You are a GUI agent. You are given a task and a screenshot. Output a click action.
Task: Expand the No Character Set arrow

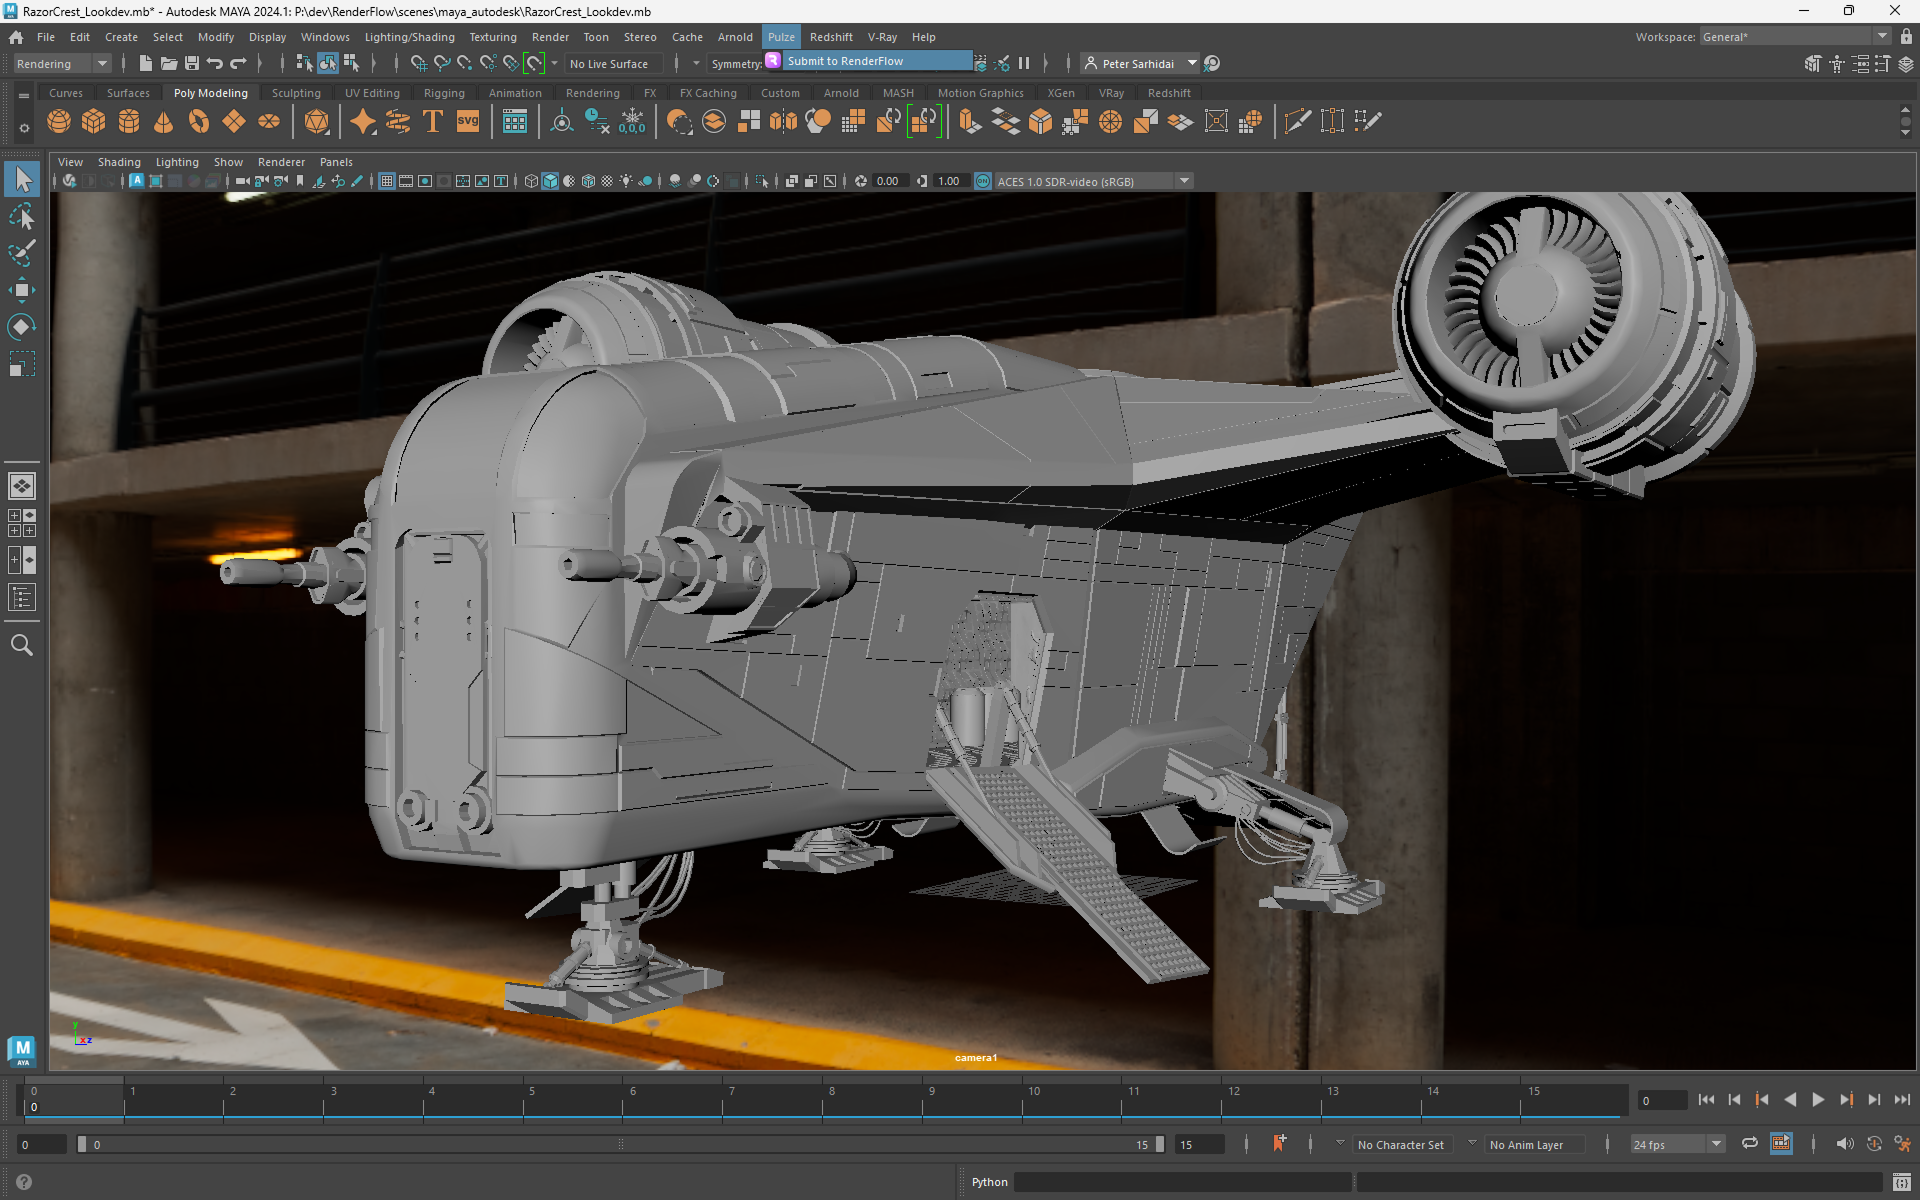coord(1340,1144)
